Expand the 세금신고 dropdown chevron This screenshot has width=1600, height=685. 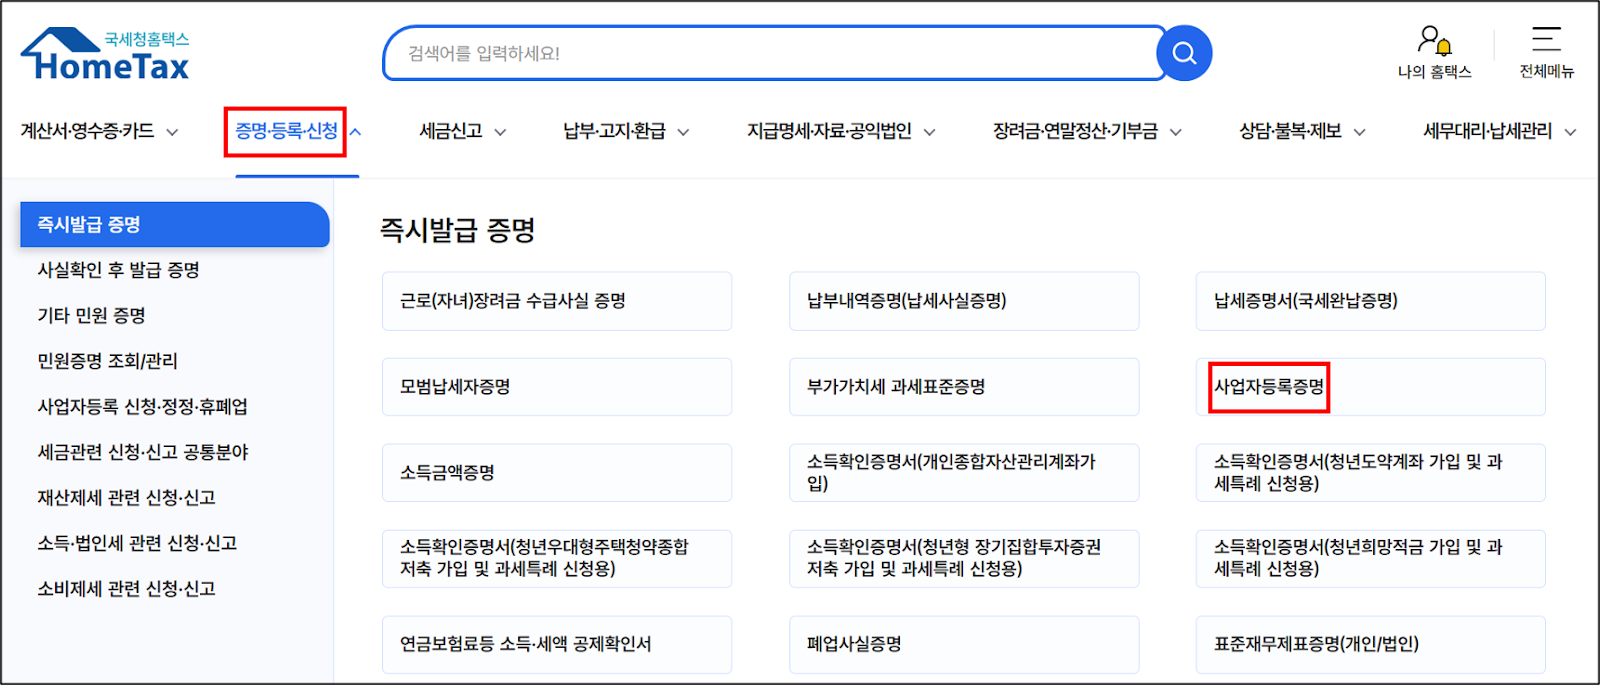pyautogui.click(x=500, y=132)
